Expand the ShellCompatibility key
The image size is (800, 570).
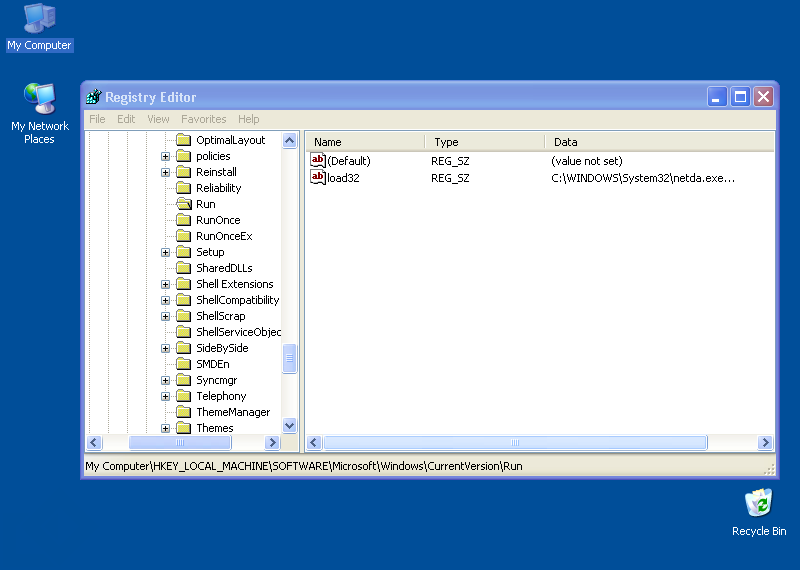(165, 300)
